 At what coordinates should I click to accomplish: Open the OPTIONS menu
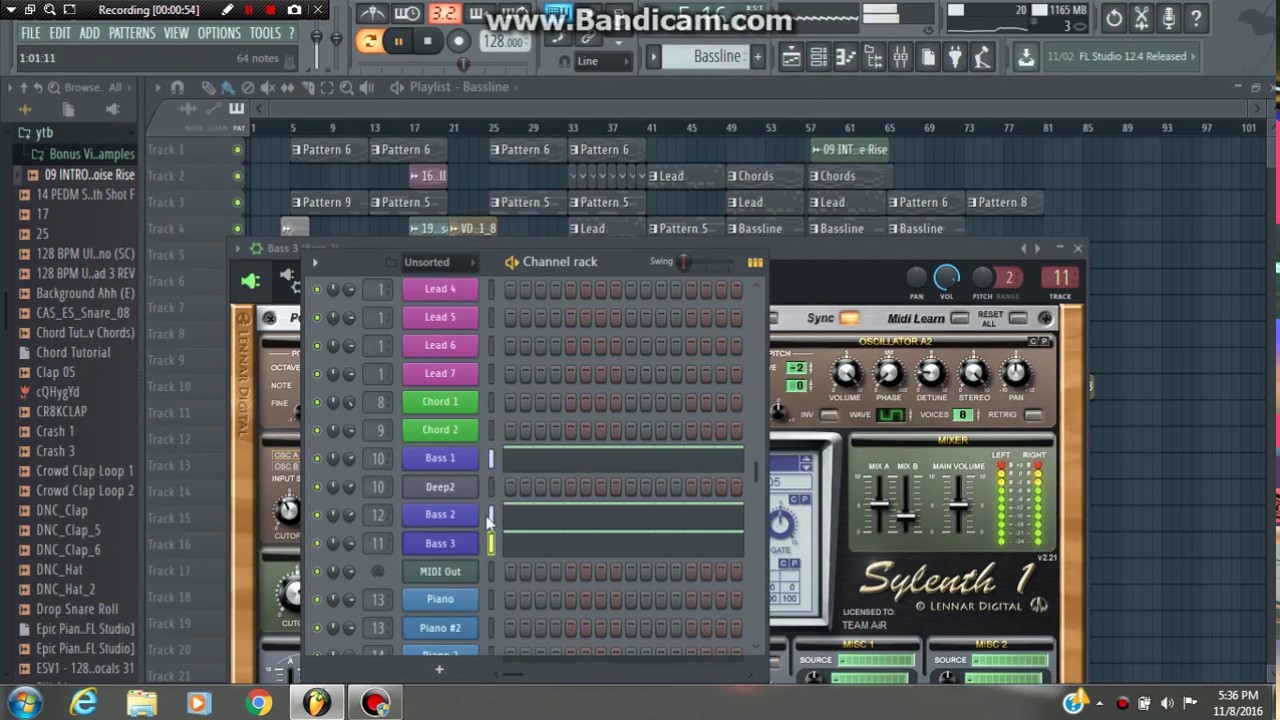tap(218, 33)
